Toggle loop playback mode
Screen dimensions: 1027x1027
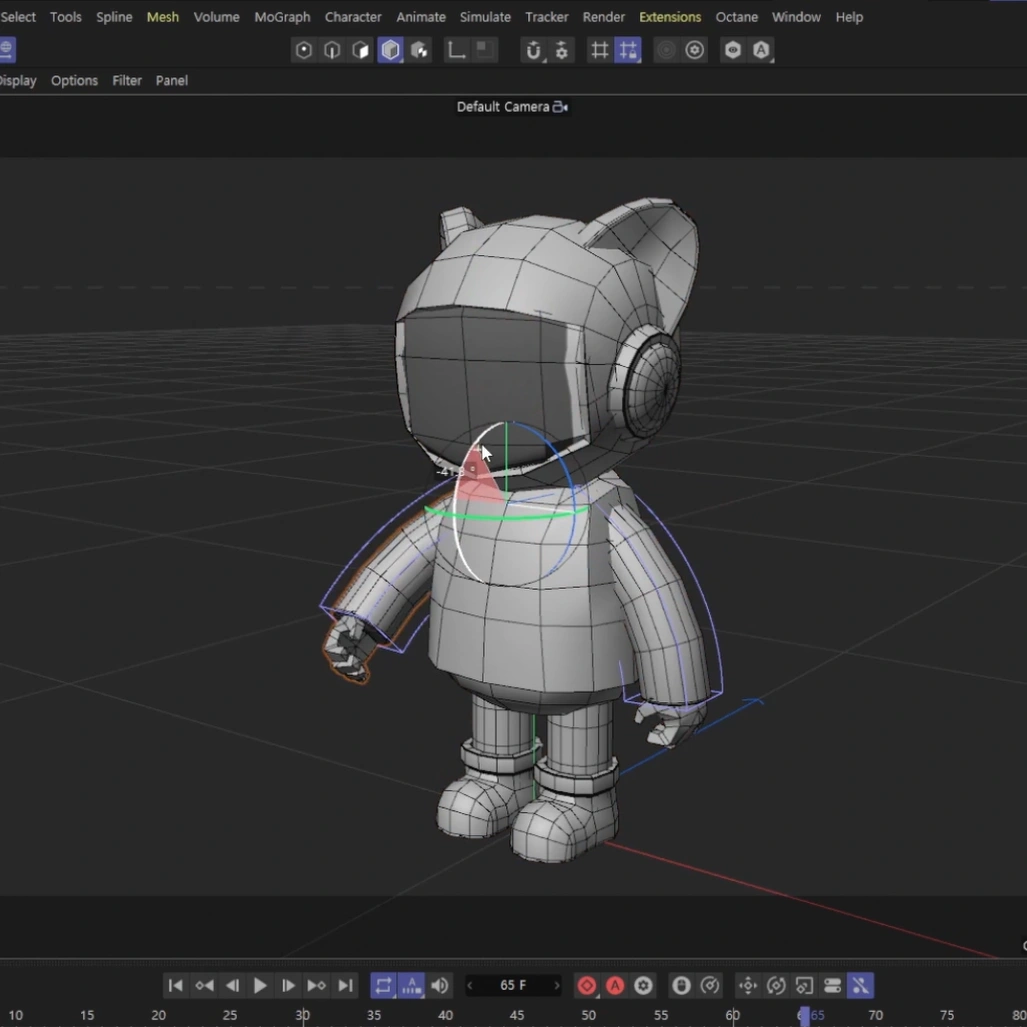(383, 985)
